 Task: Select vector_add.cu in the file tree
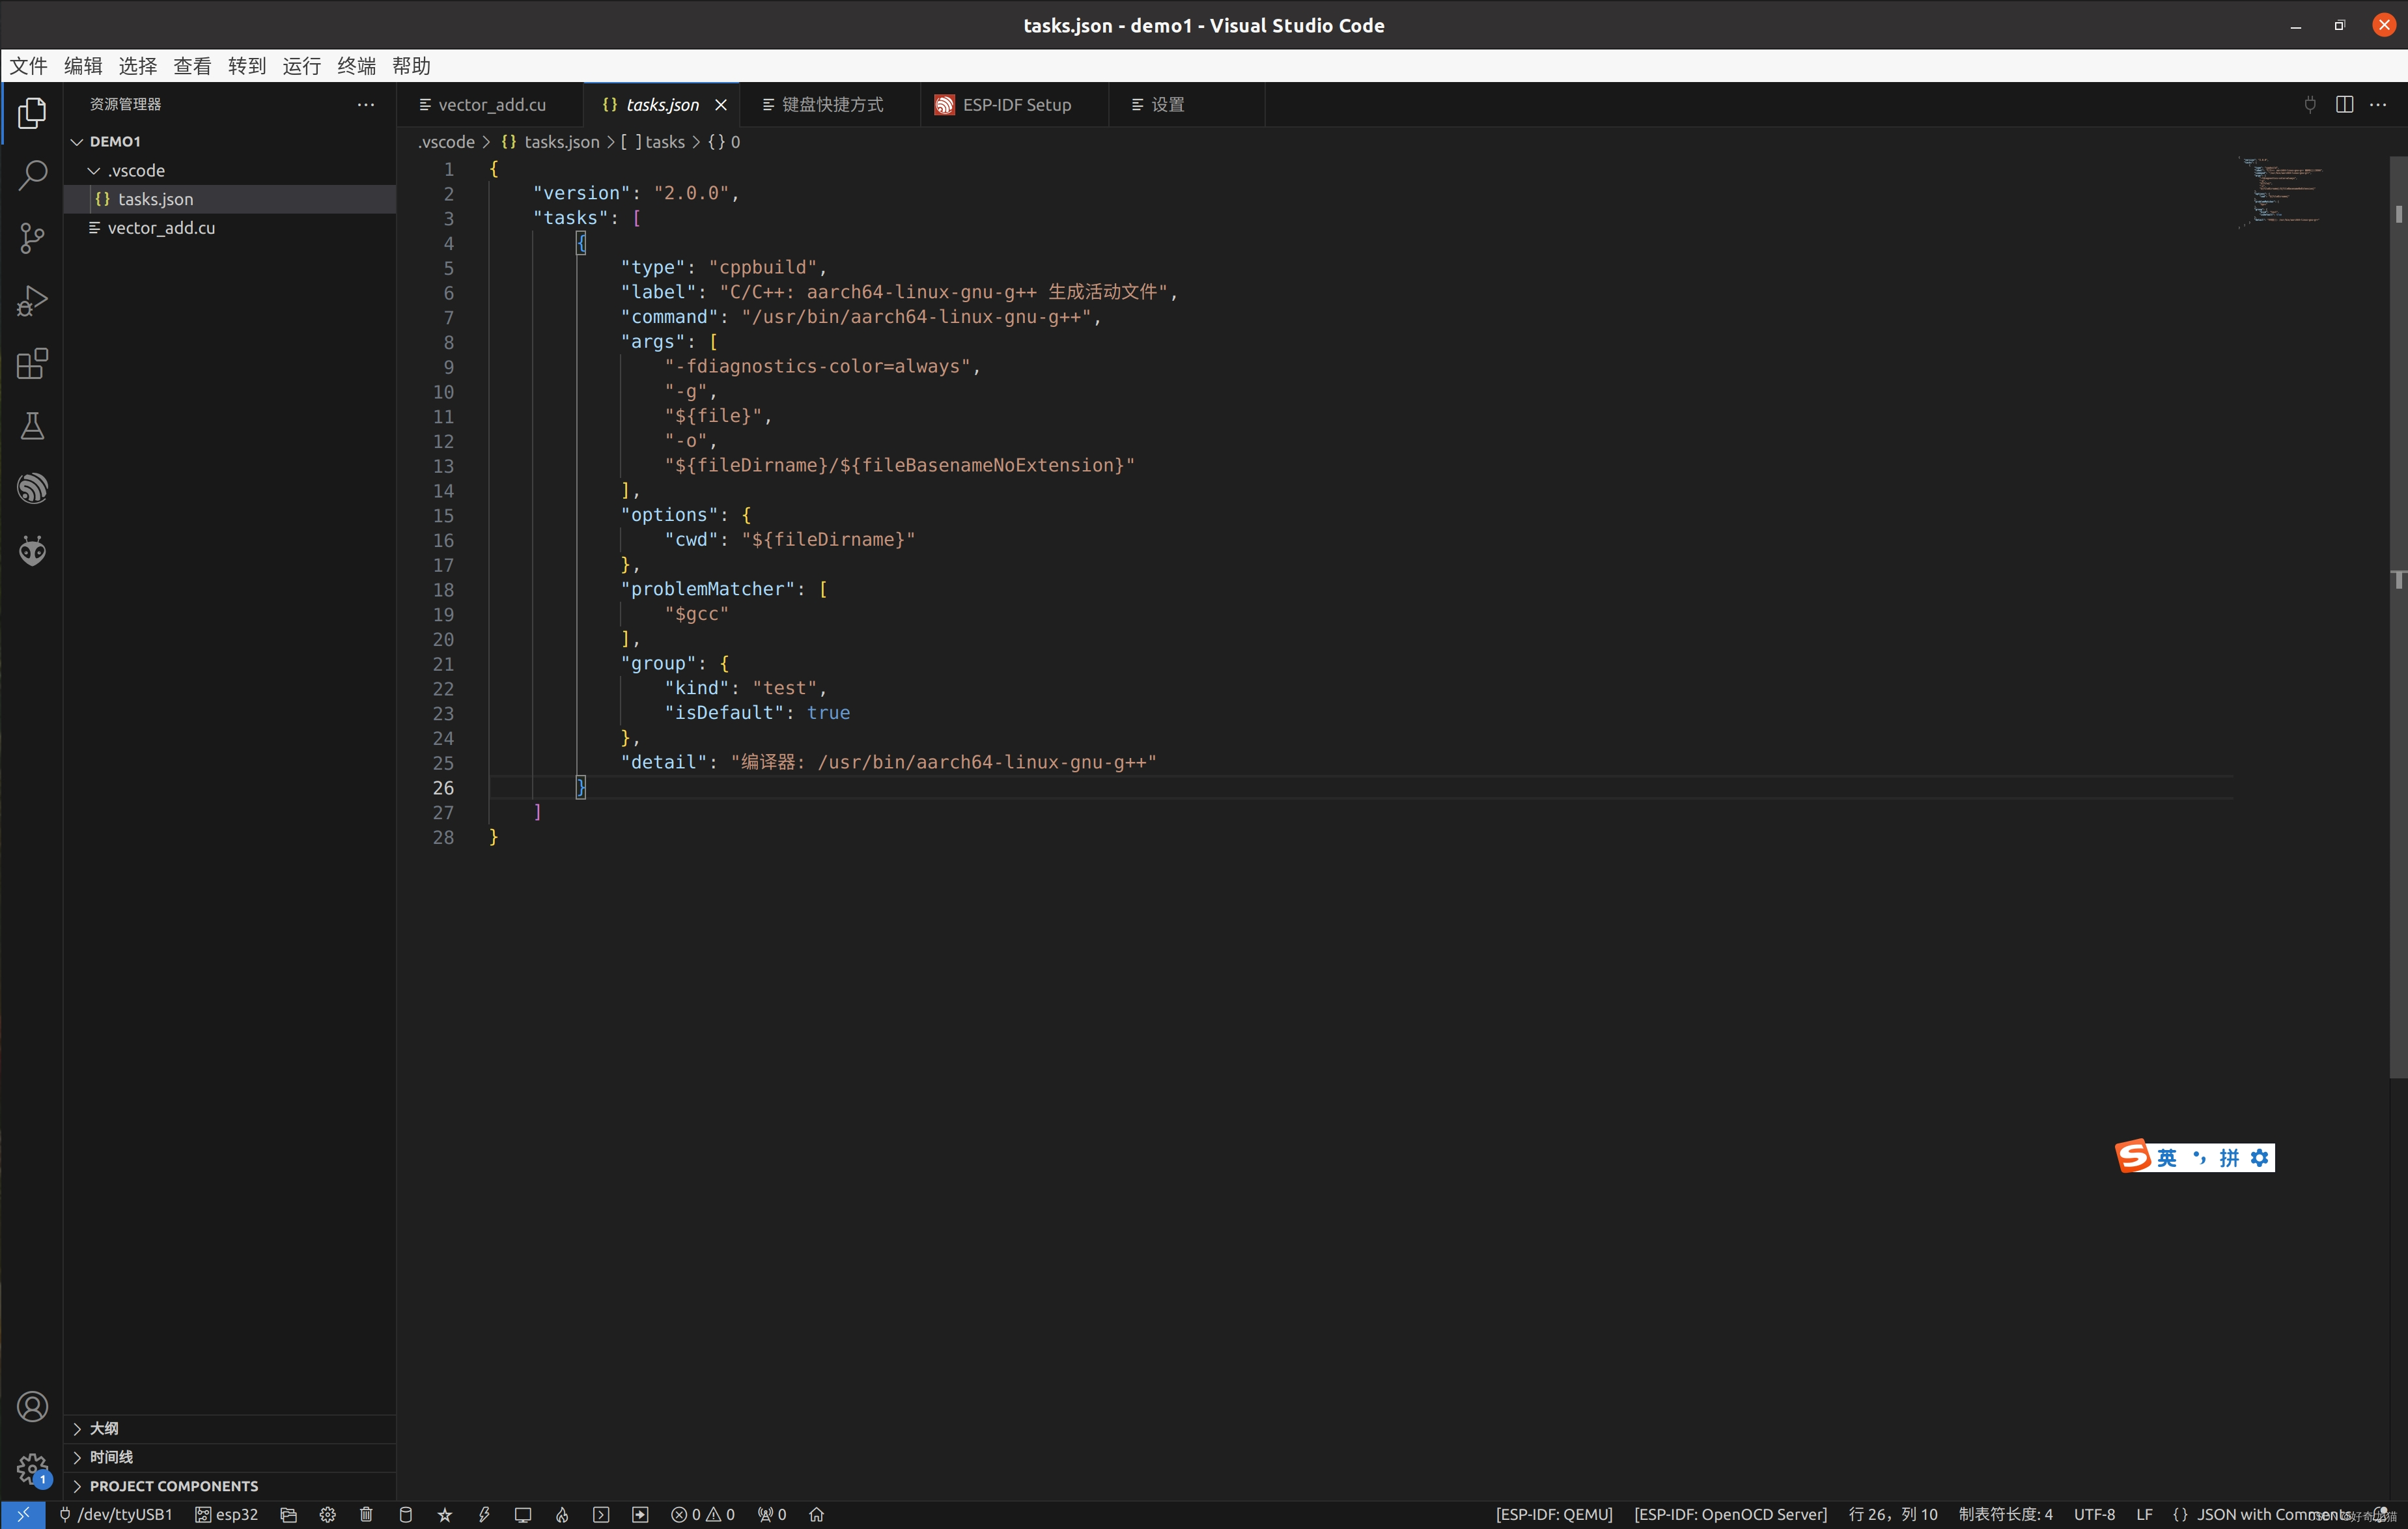pos(230,228)
